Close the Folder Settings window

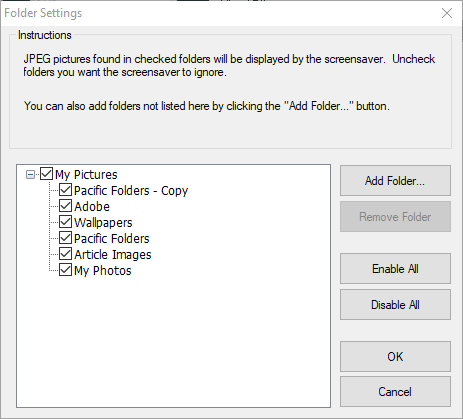tap(447, 13)
